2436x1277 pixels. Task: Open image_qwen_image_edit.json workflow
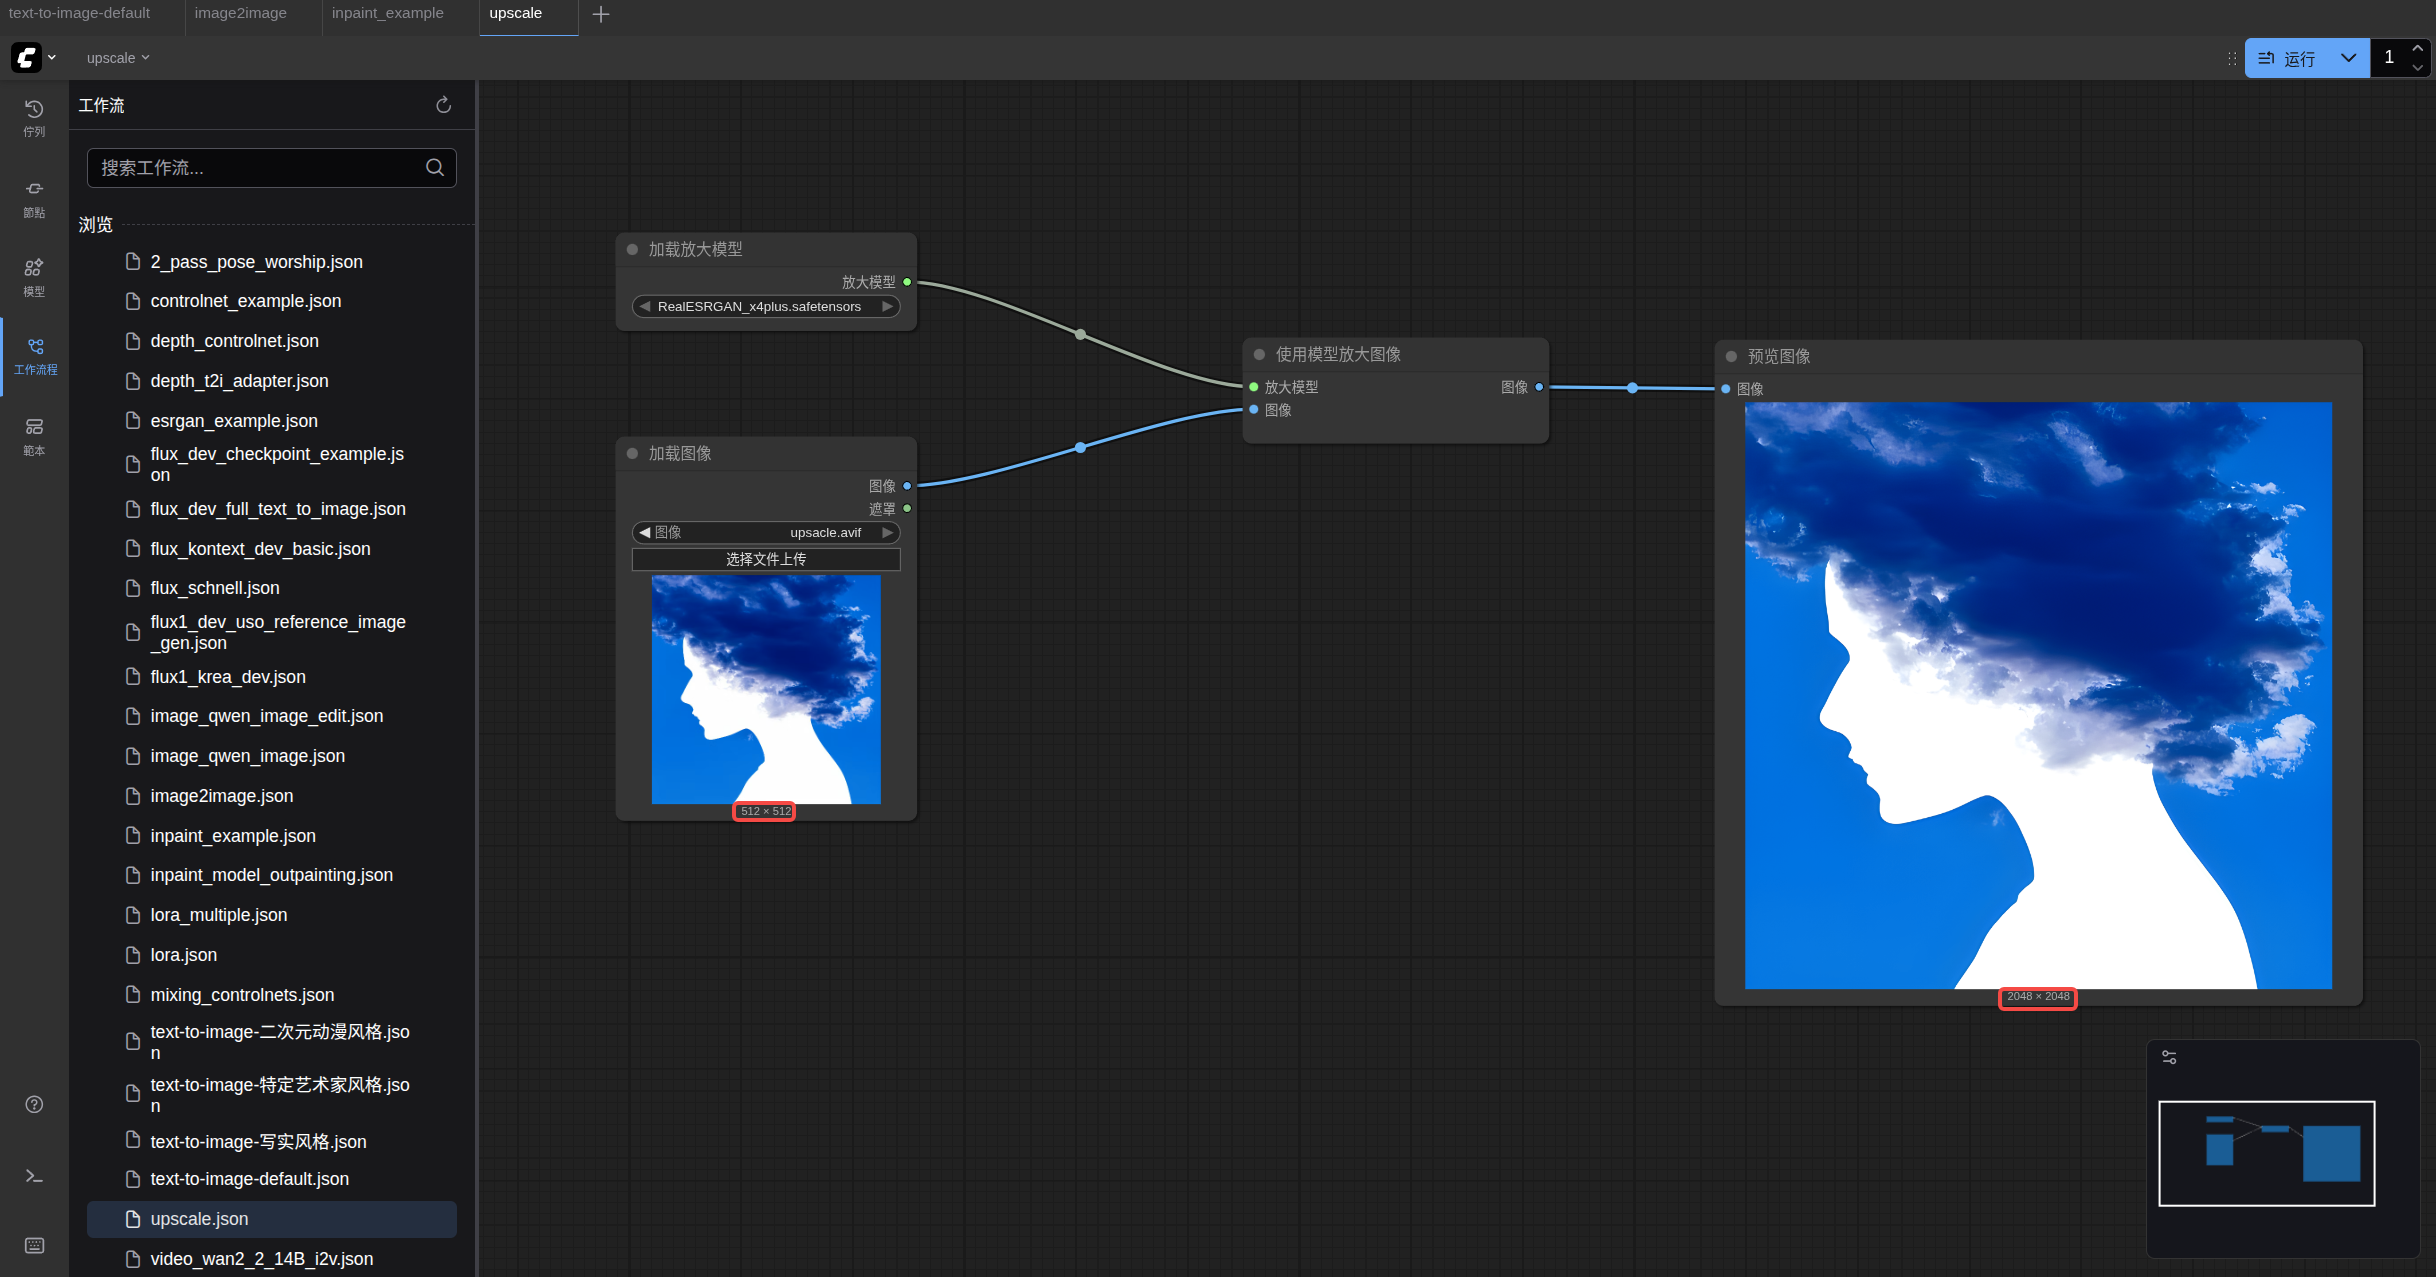272,716
